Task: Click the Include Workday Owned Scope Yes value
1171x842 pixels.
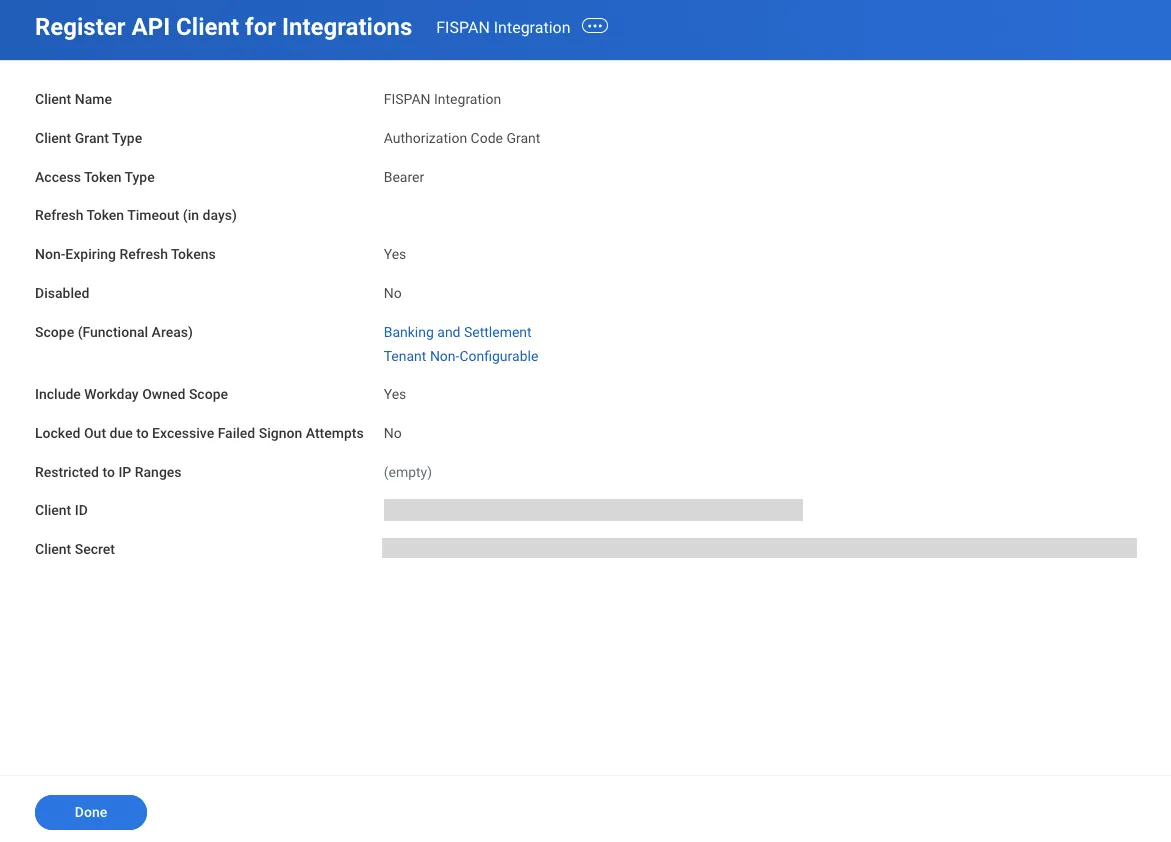Action: (394, 394)
